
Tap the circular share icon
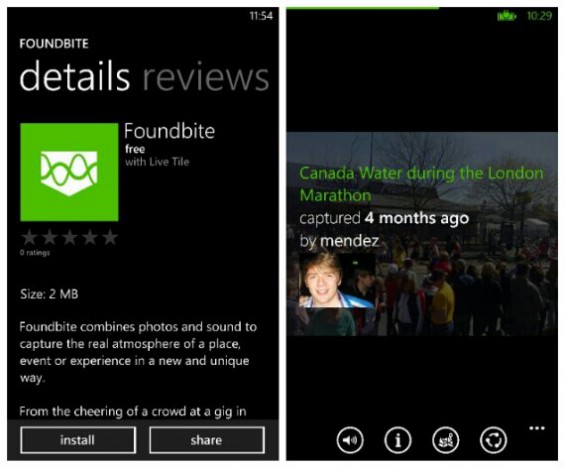click(x=493, y=440)
